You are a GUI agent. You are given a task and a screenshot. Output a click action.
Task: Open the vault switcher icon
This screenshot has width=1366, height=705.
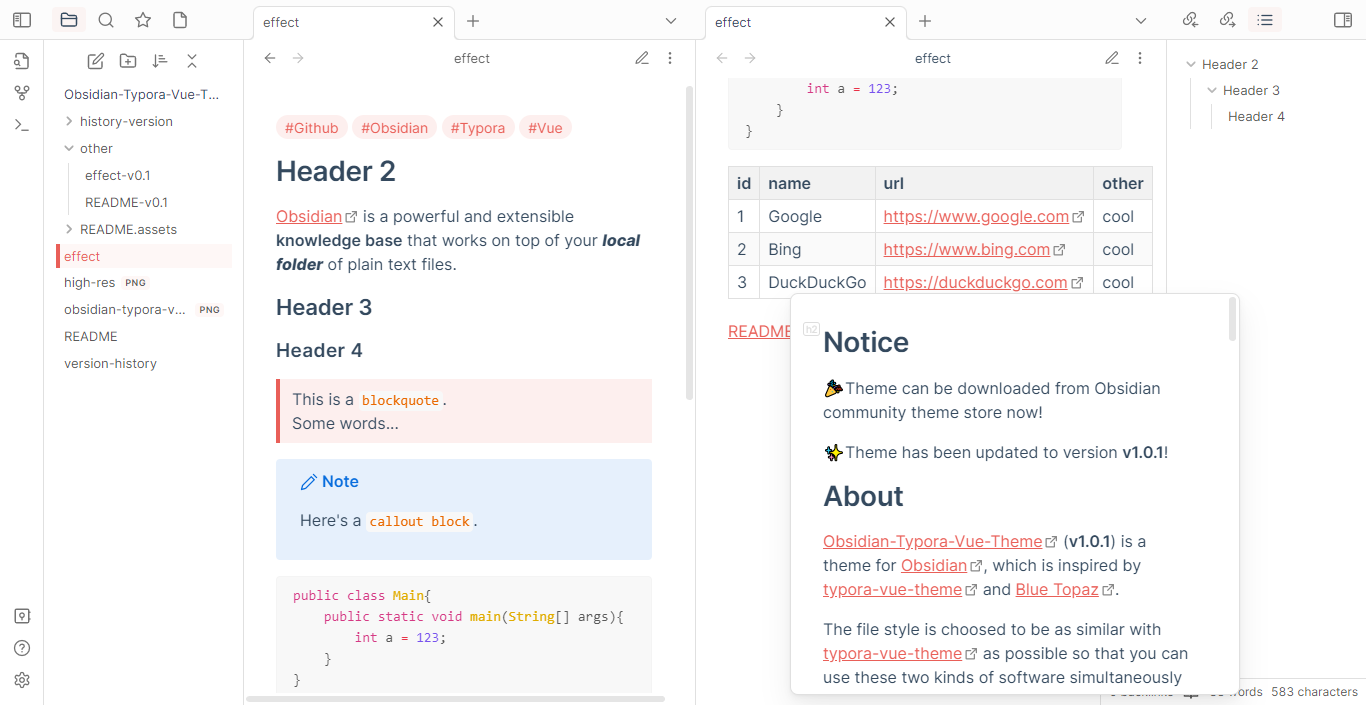pyautogui.click(x=22, y=616)
